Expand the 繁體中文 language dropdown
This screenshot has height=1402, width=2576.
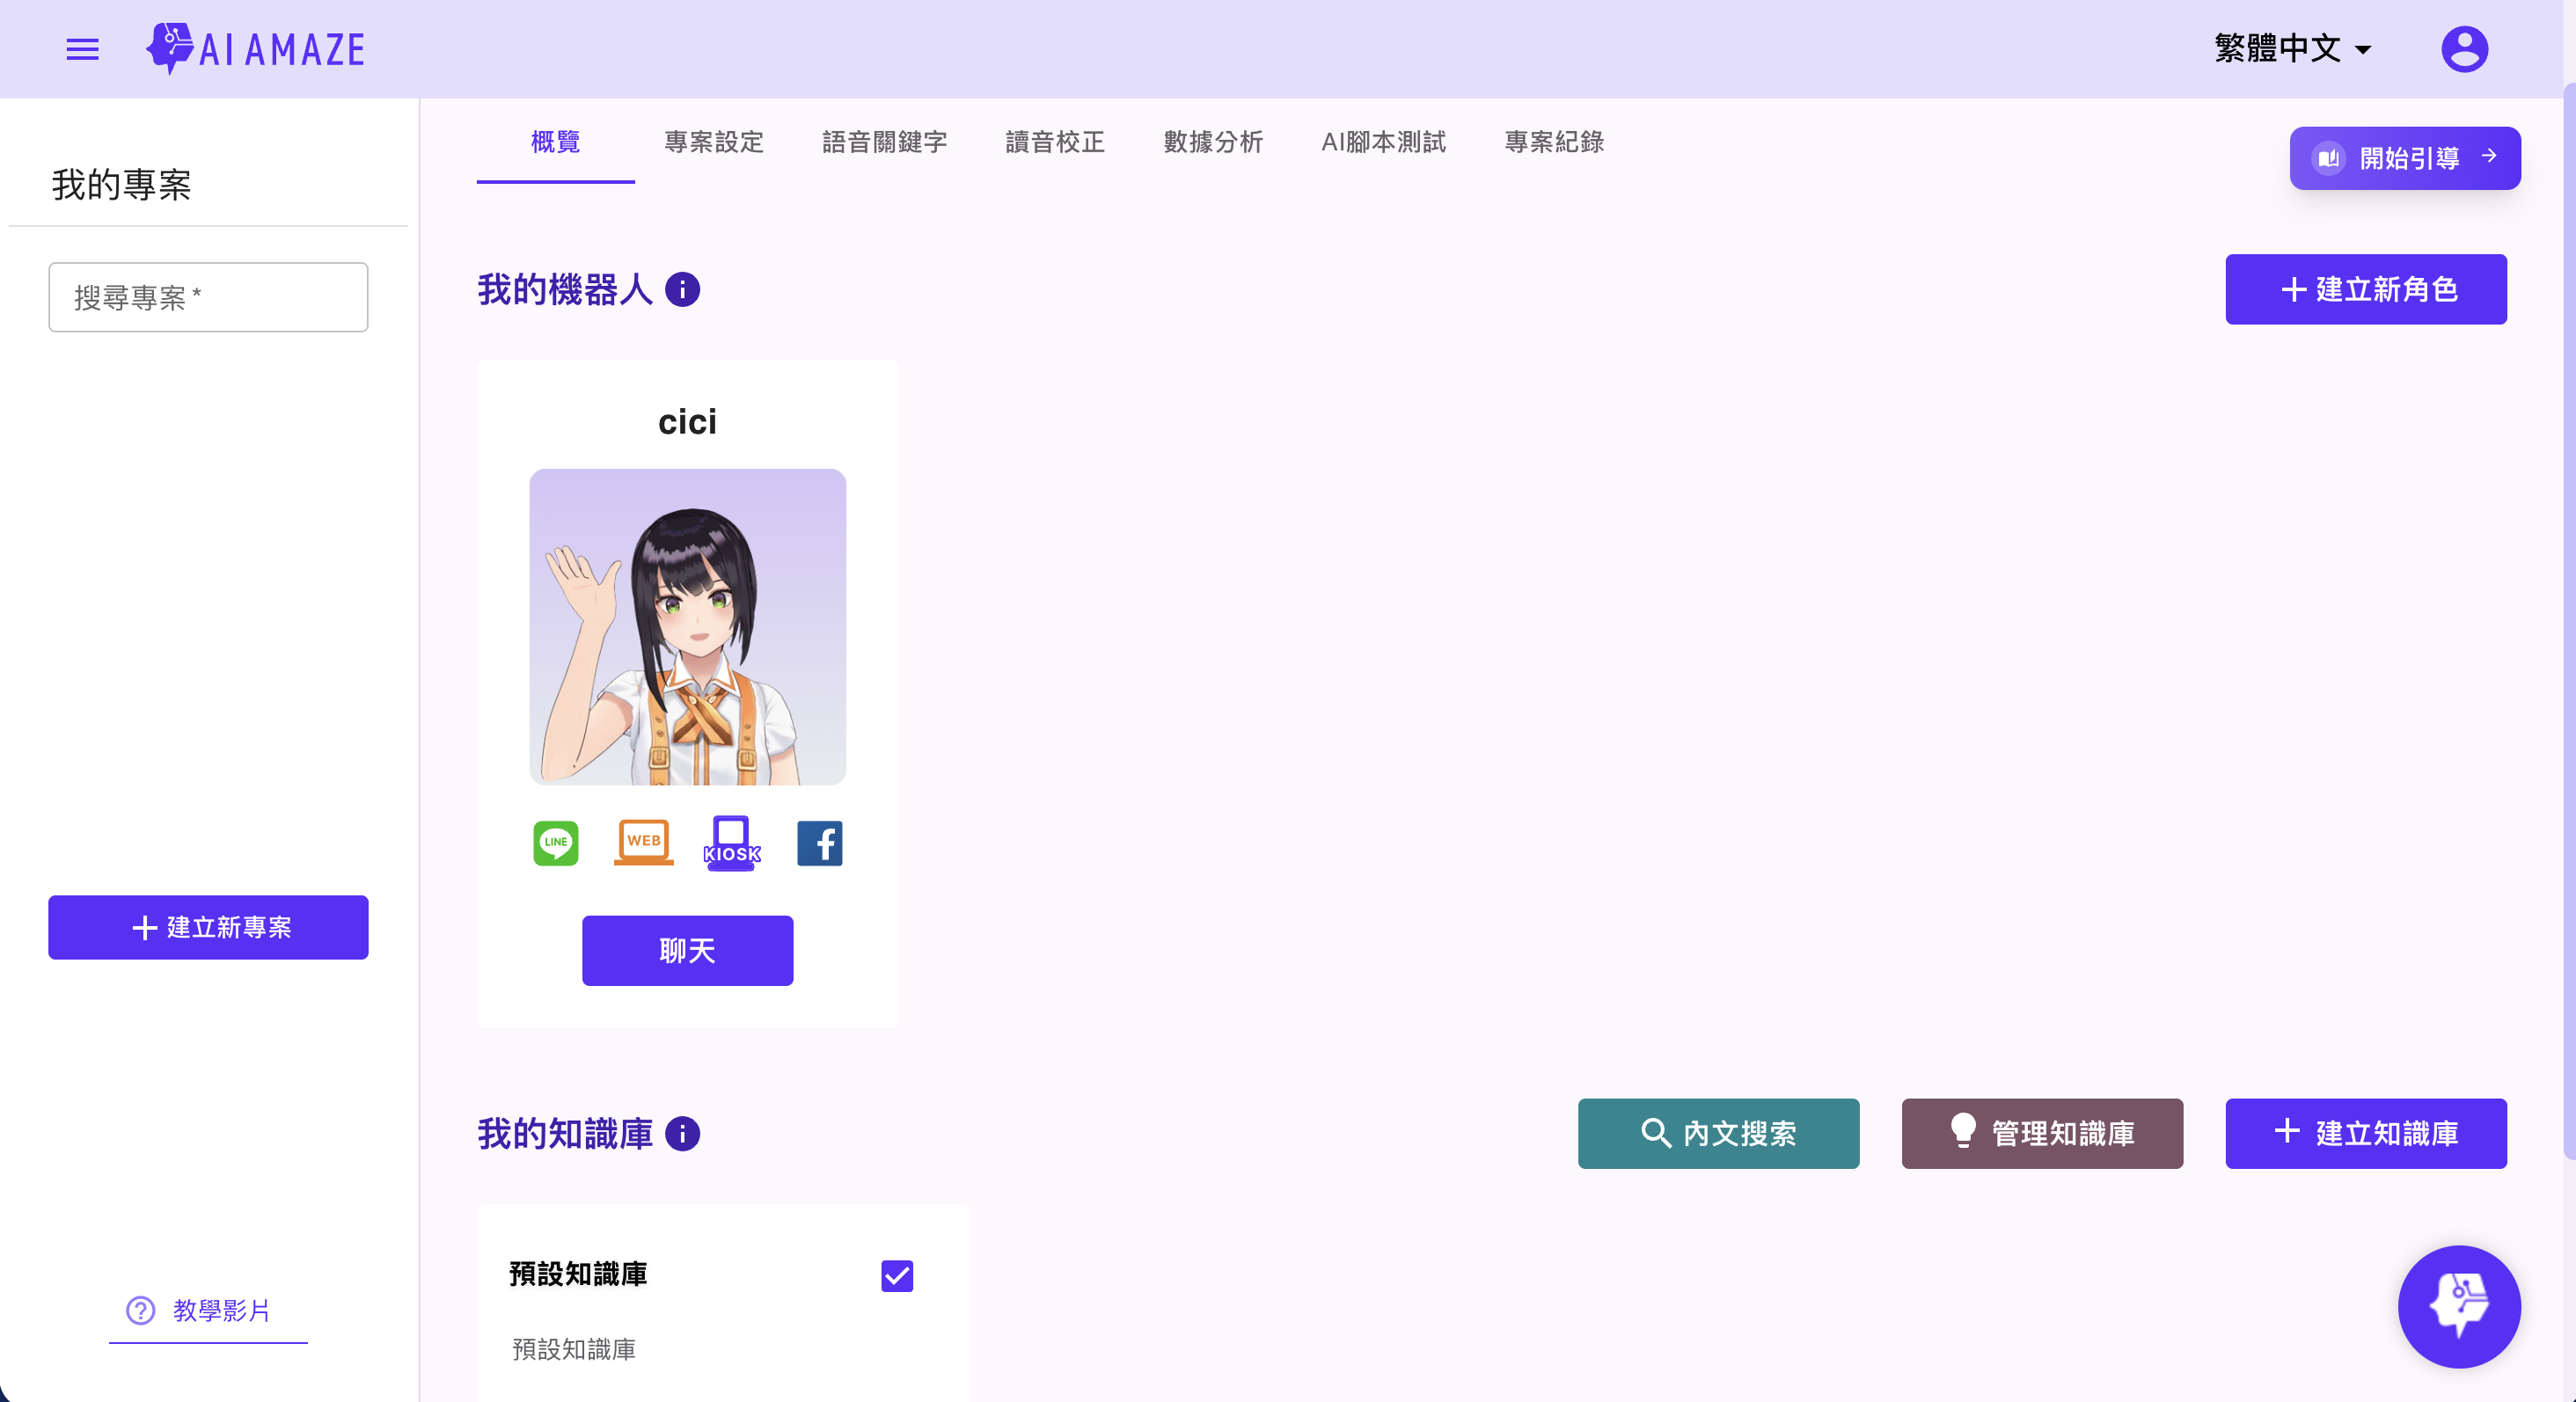[2291, 49]
